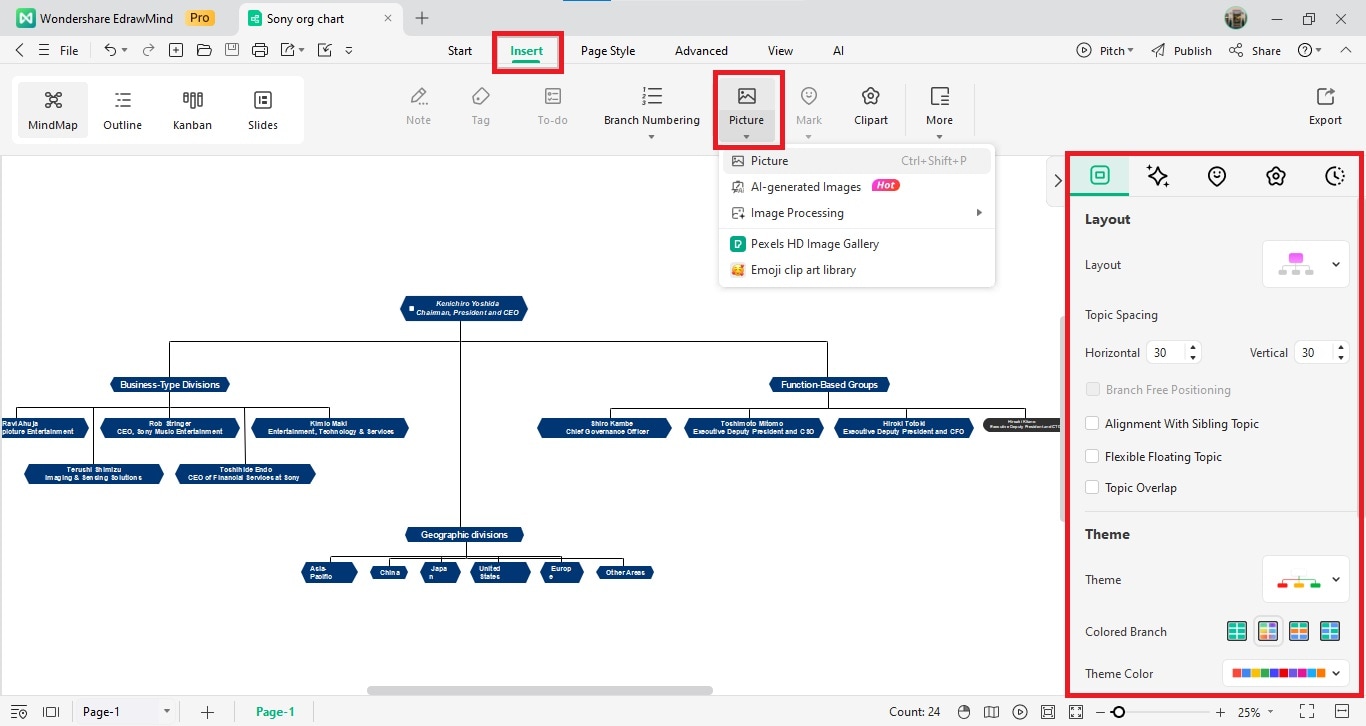Enable Flexible Floating Topic checkbox
Image resolution: width=1366 pixels, height=726 pixels.
pyautogui.click(x=1092, y=456)
